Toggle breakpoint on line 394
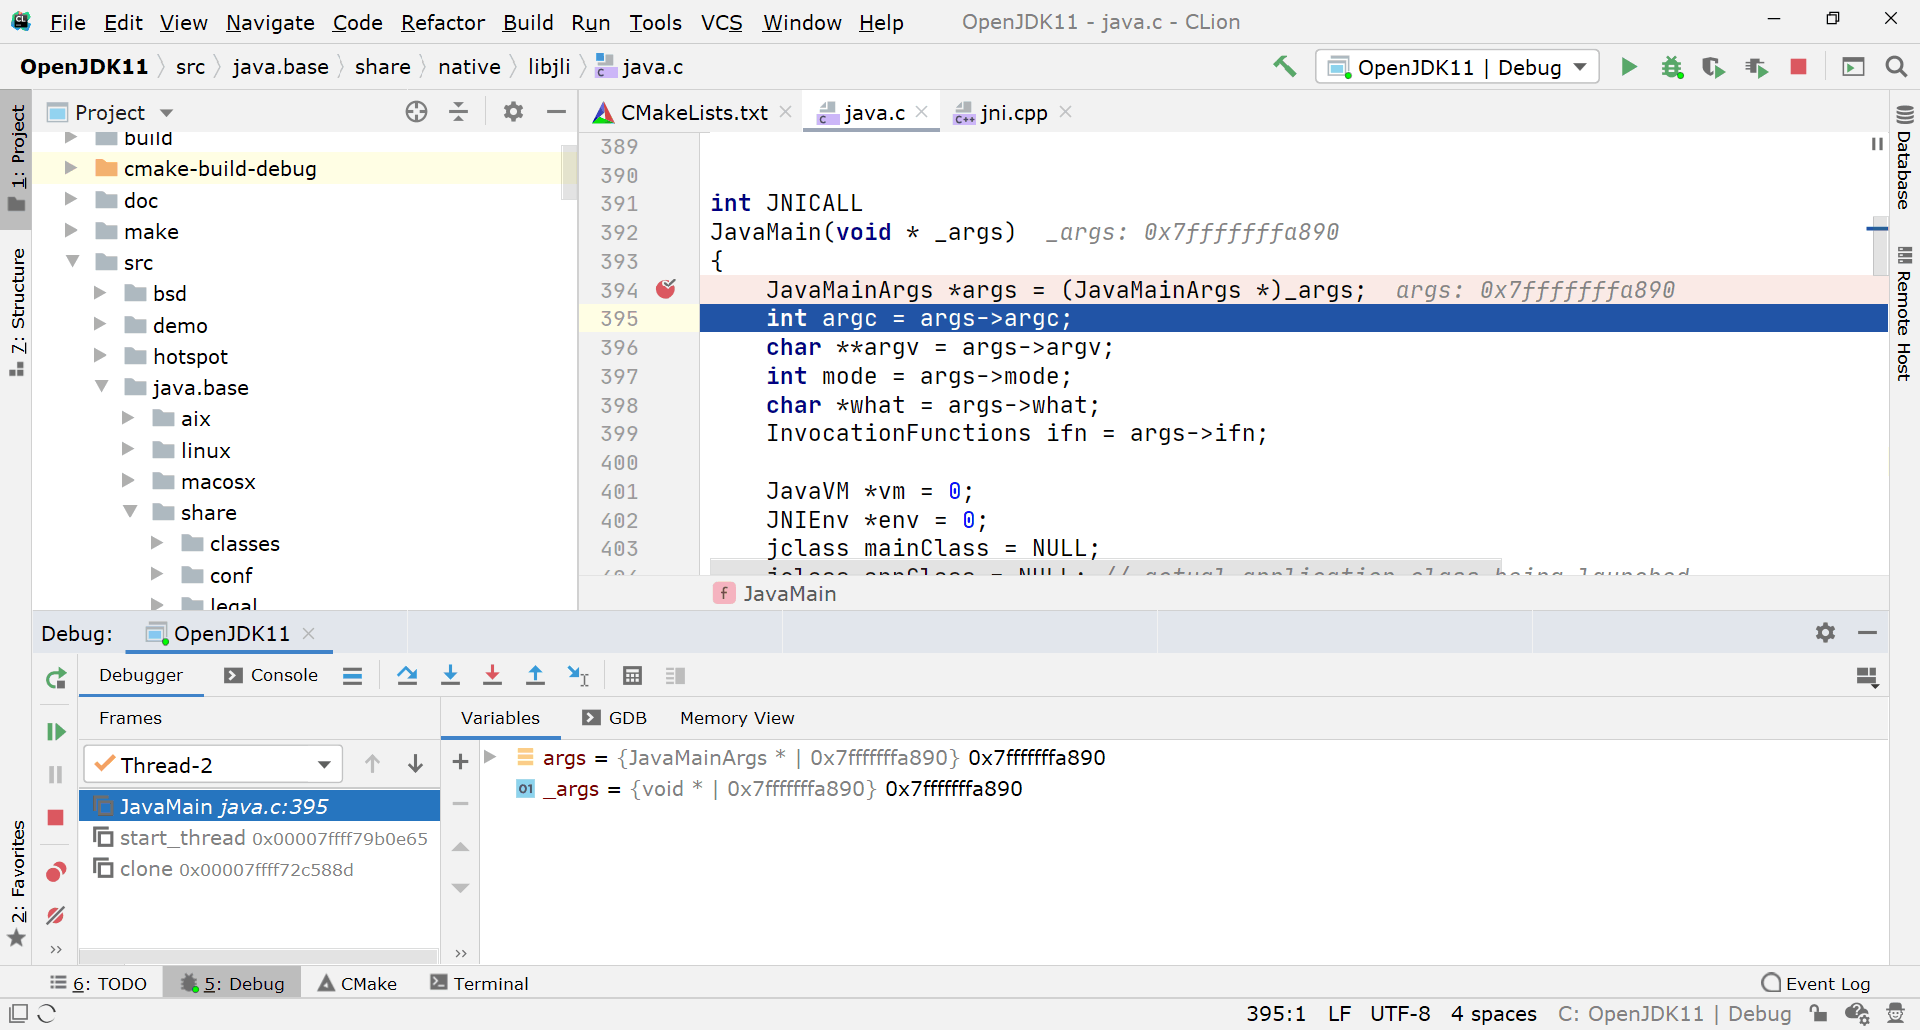This screenshot has height=1030, width=1920. tap(666, 290)
